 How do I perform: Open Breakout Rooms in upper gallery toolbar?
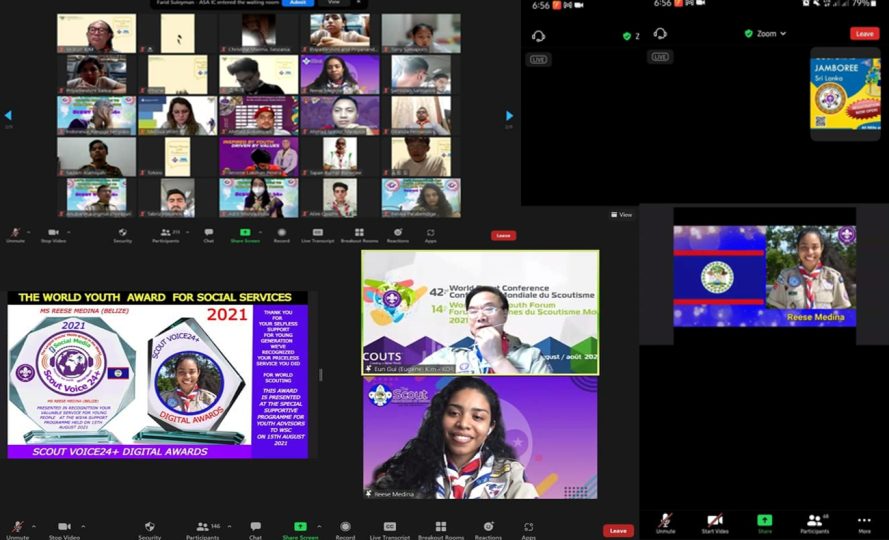359,235
